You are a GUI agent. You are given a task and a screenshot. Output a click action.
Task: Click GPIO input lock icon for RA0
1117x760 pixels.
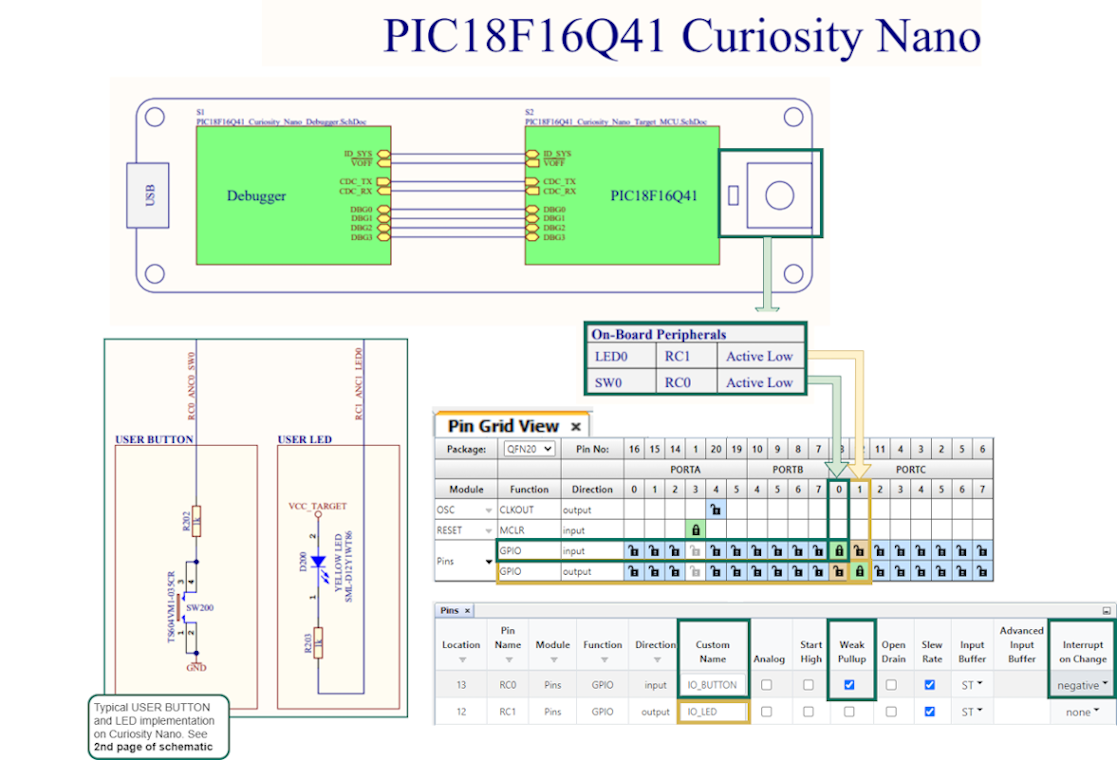[632, 551]
